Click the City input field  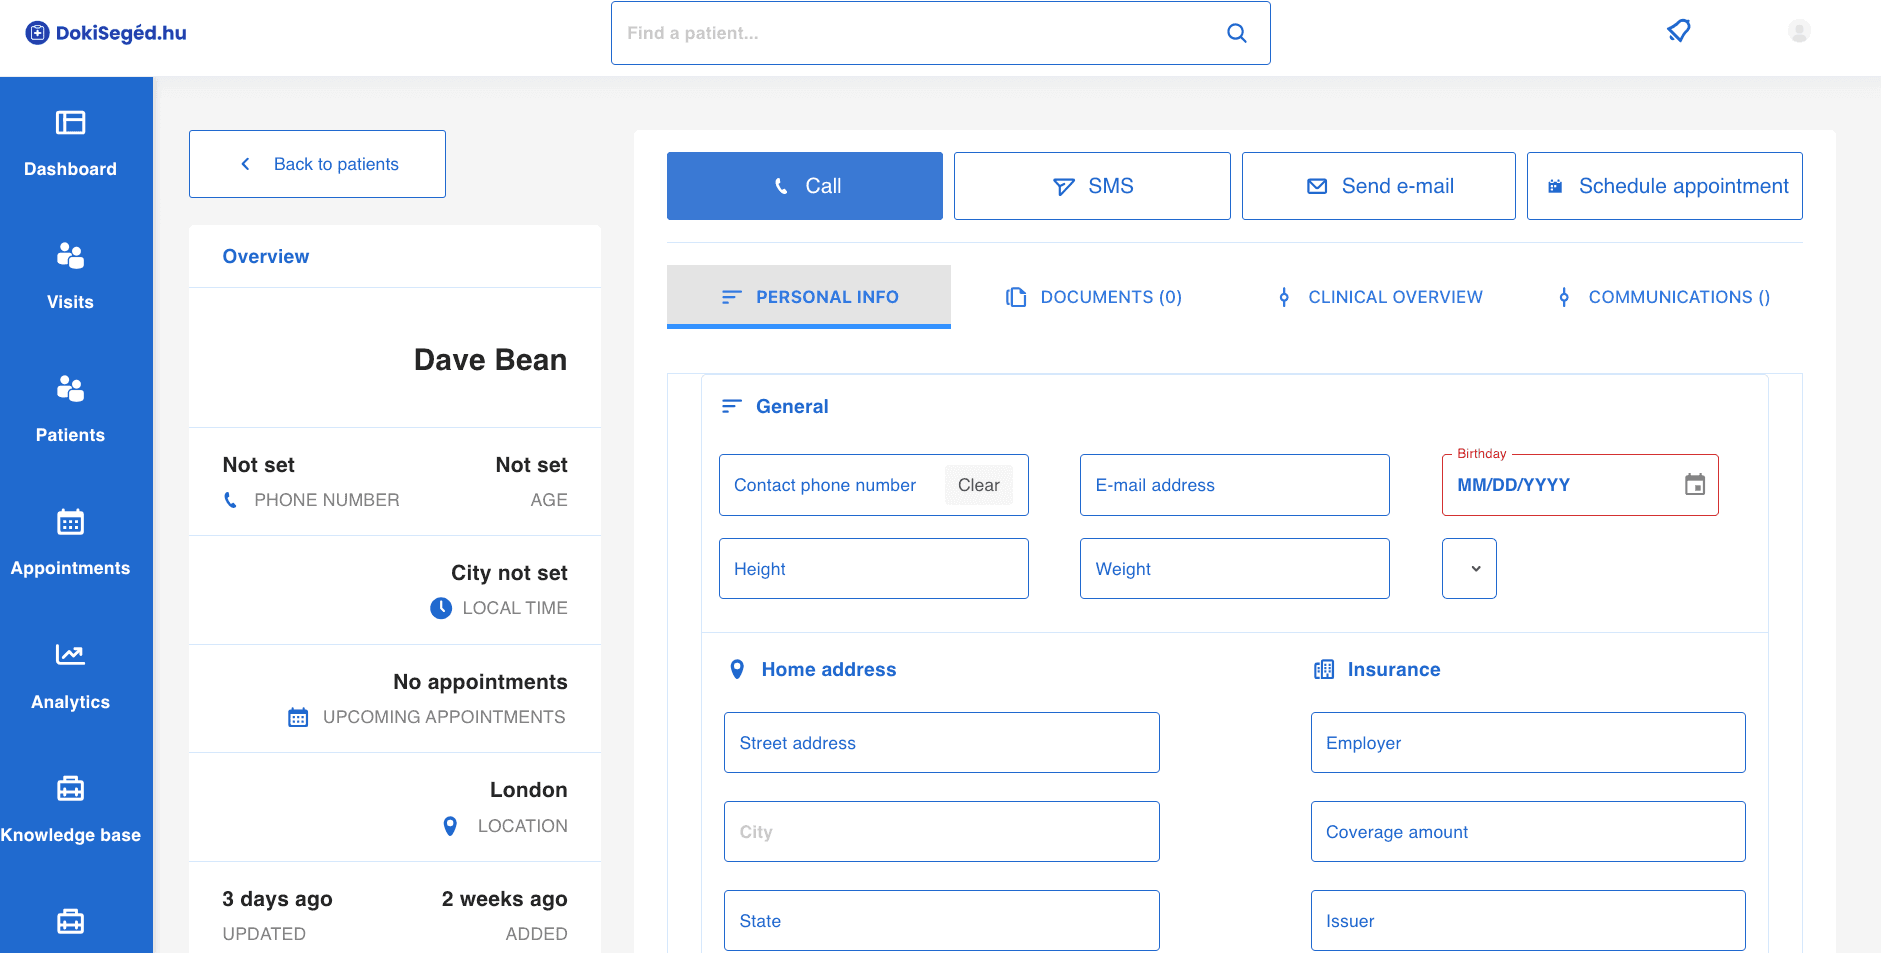(x=942, y=831)
